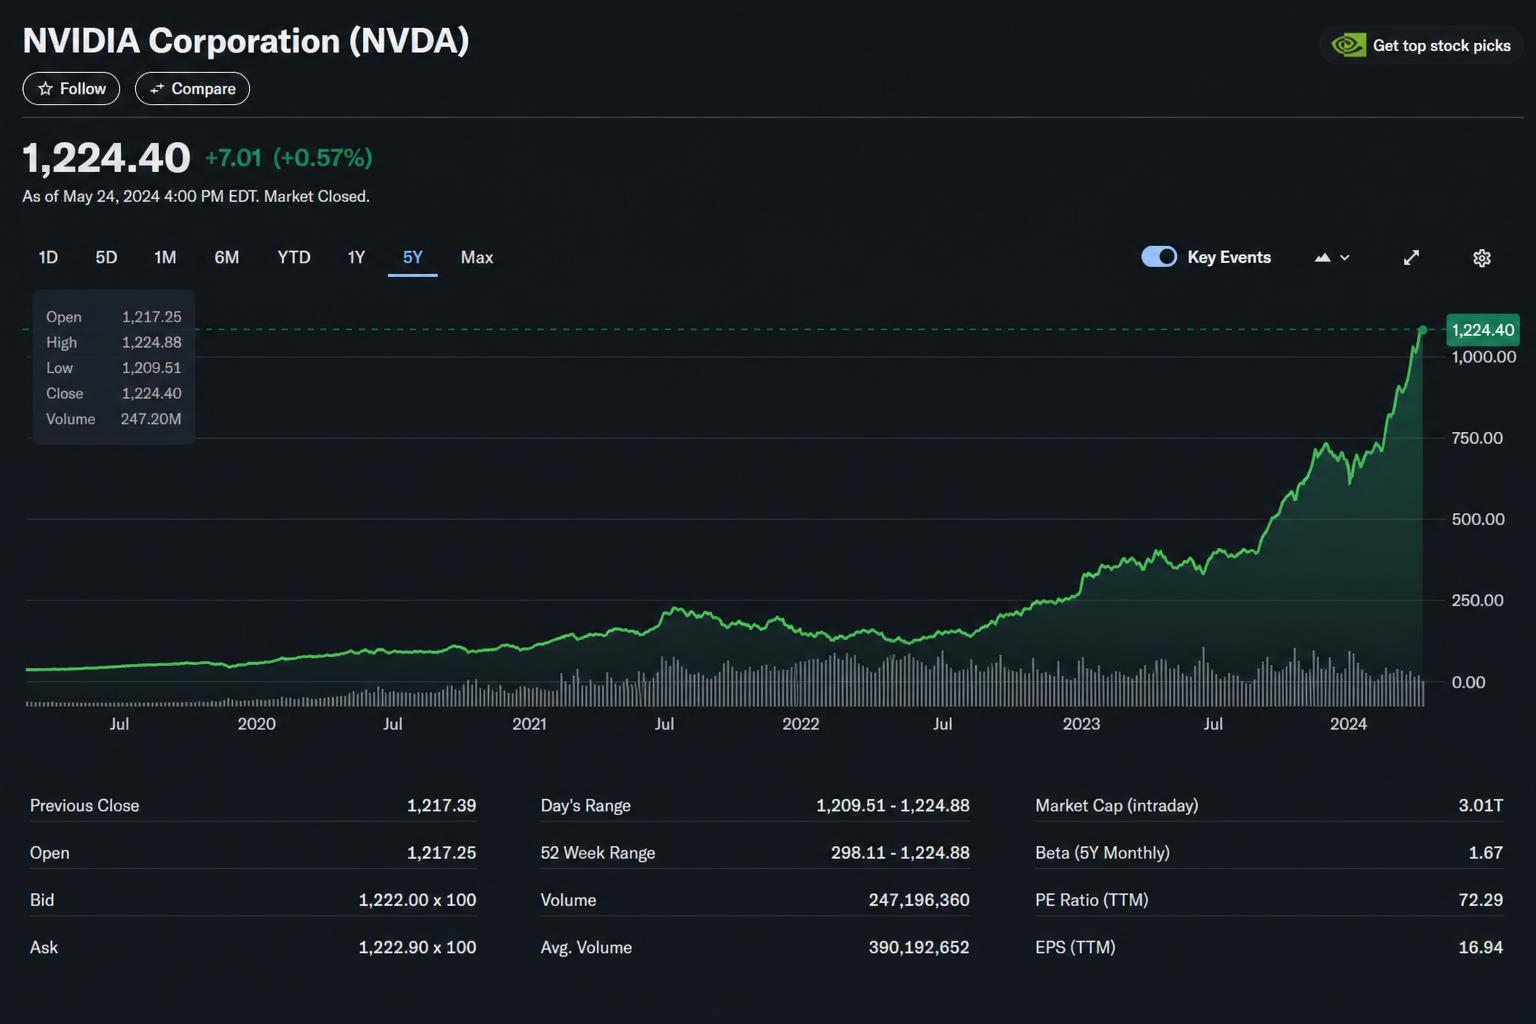
Task: Click the Avg. Volume value 390,192,652
Action: click(919, 947)
